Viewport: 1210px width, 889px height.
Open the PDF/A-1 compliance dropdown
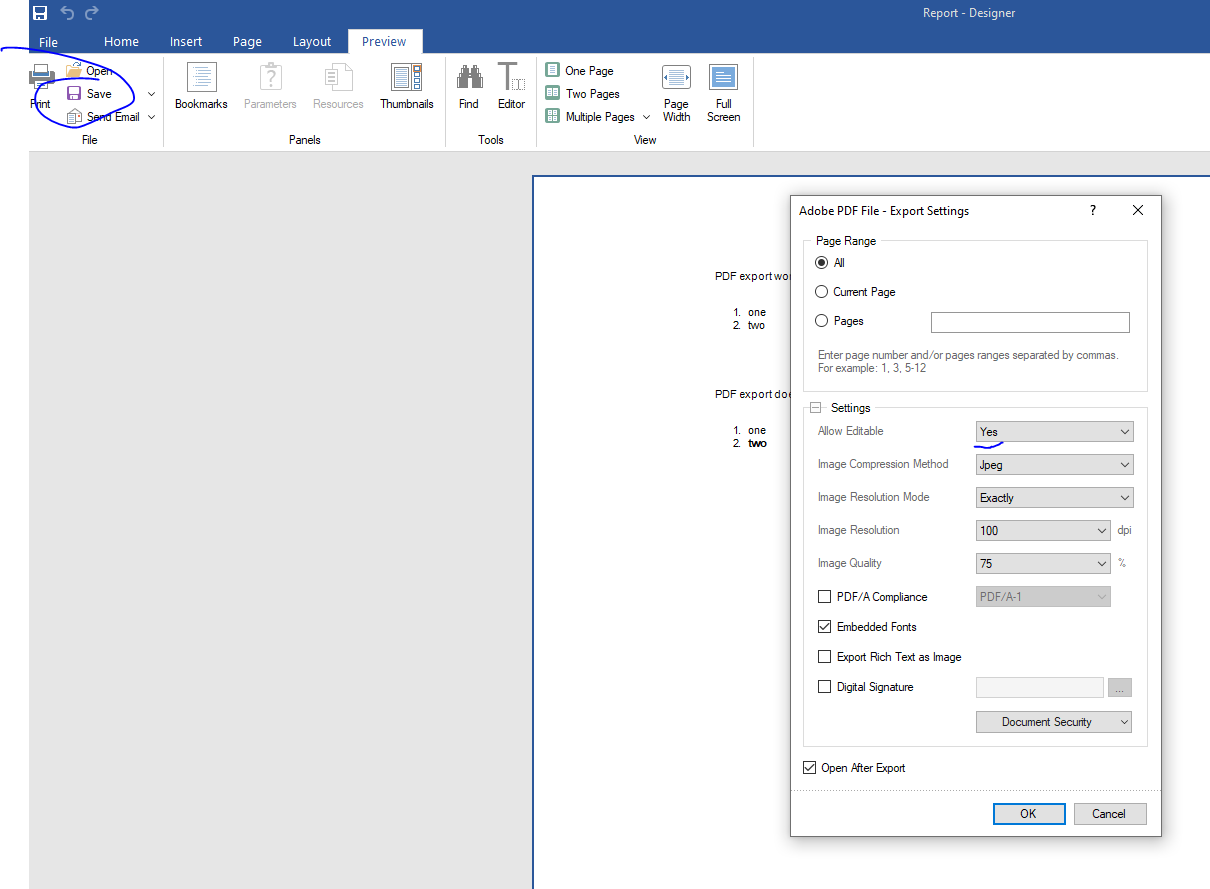(x=1043, y=597)
